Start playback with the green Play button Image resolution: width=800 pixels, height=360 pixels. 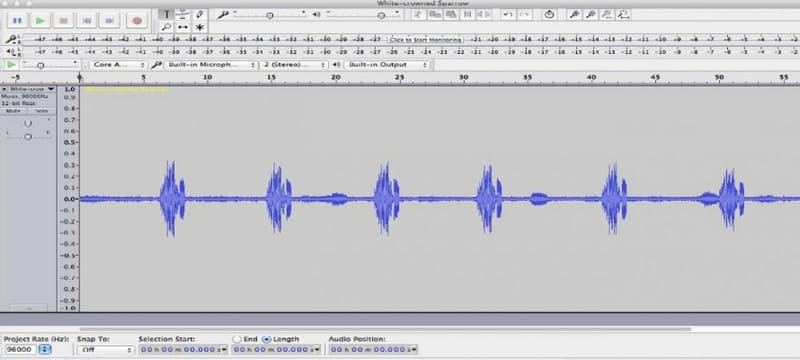click(x=40, y=20)
